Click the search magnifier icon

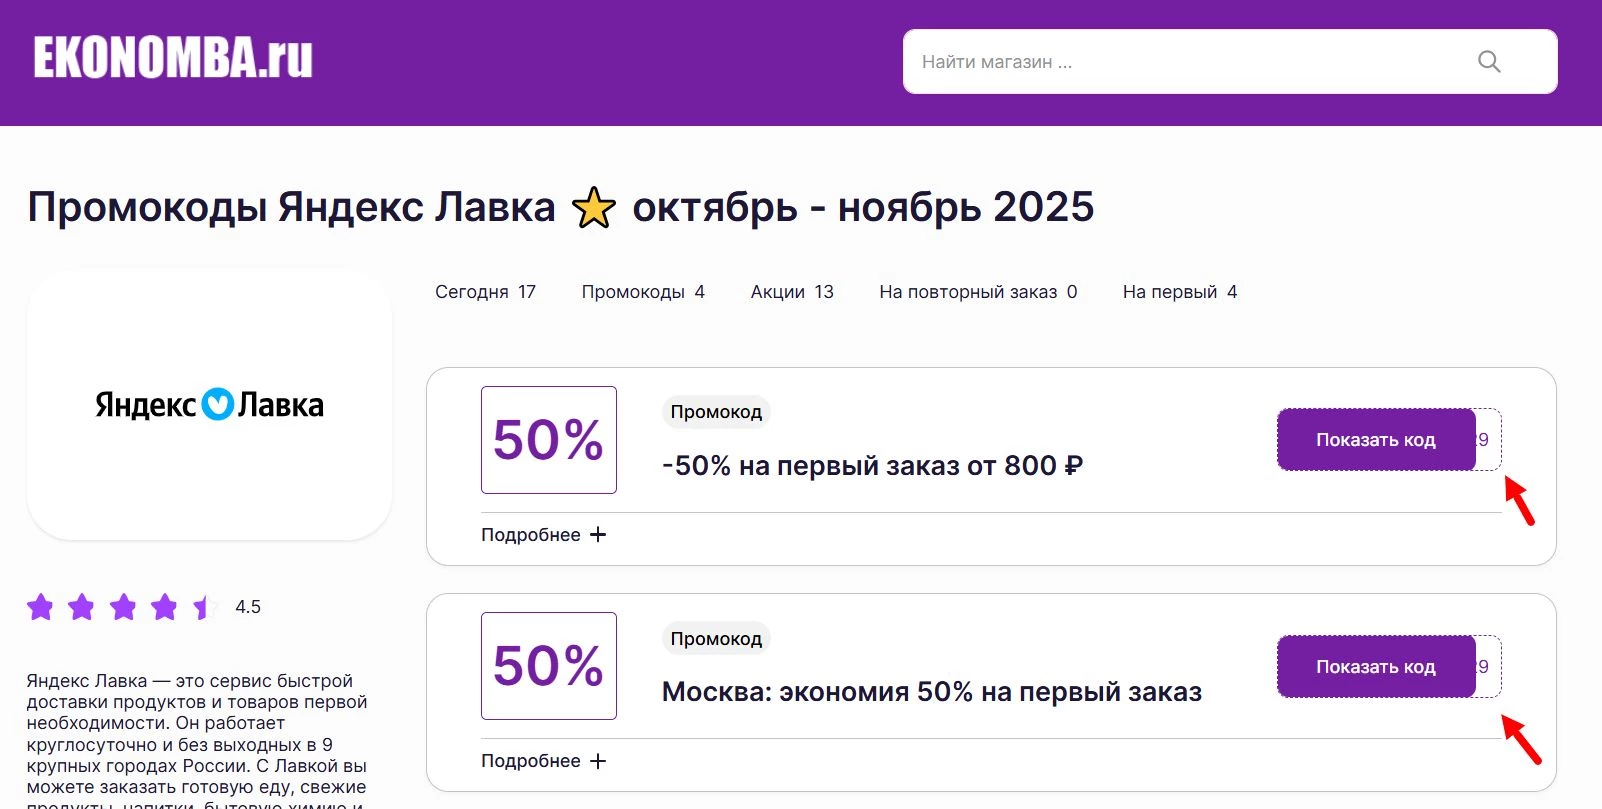pyautogui.click(x=1489, y=62)
